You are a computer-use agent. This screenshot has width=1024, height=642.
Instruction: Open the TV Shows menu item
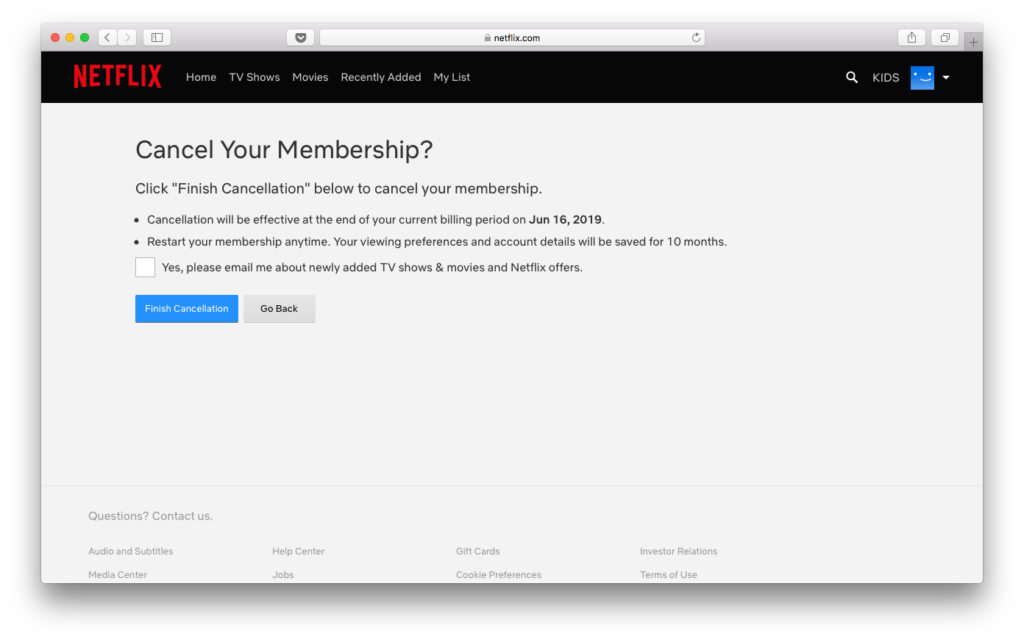coord(254,77)
